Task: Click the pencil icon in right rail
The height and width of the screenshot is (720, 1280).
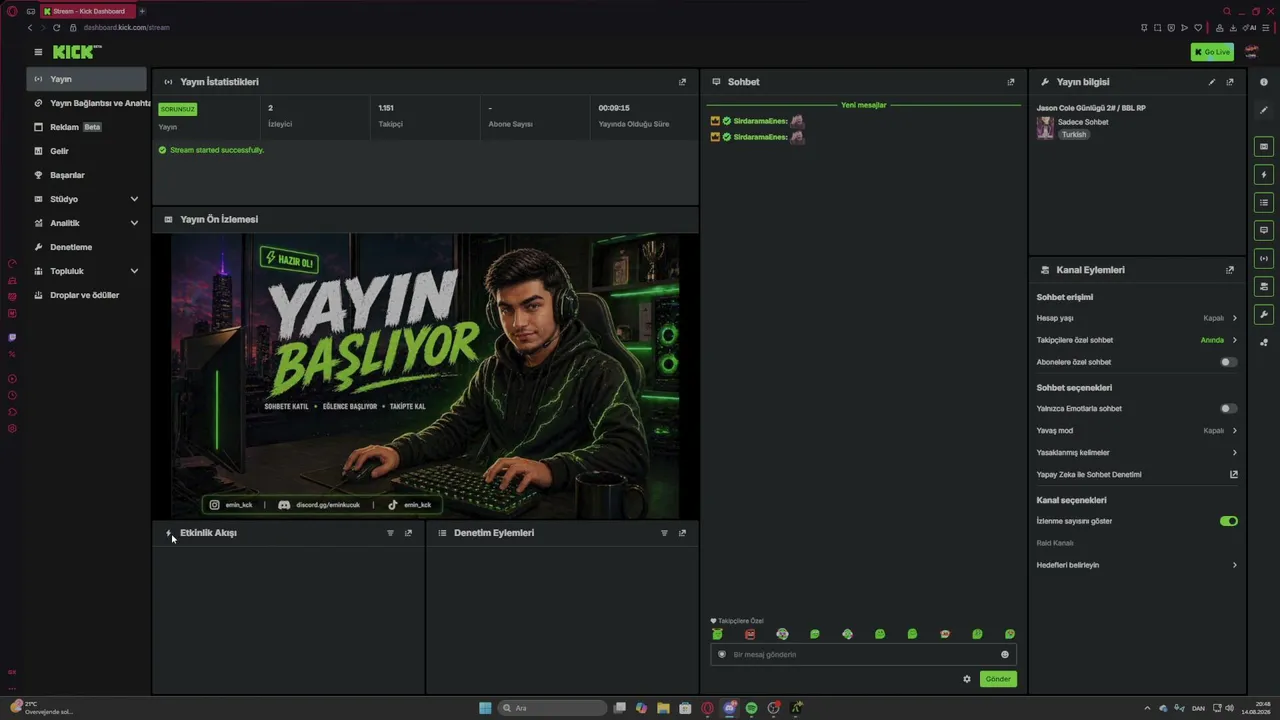Action: [x=1264, y=110]
